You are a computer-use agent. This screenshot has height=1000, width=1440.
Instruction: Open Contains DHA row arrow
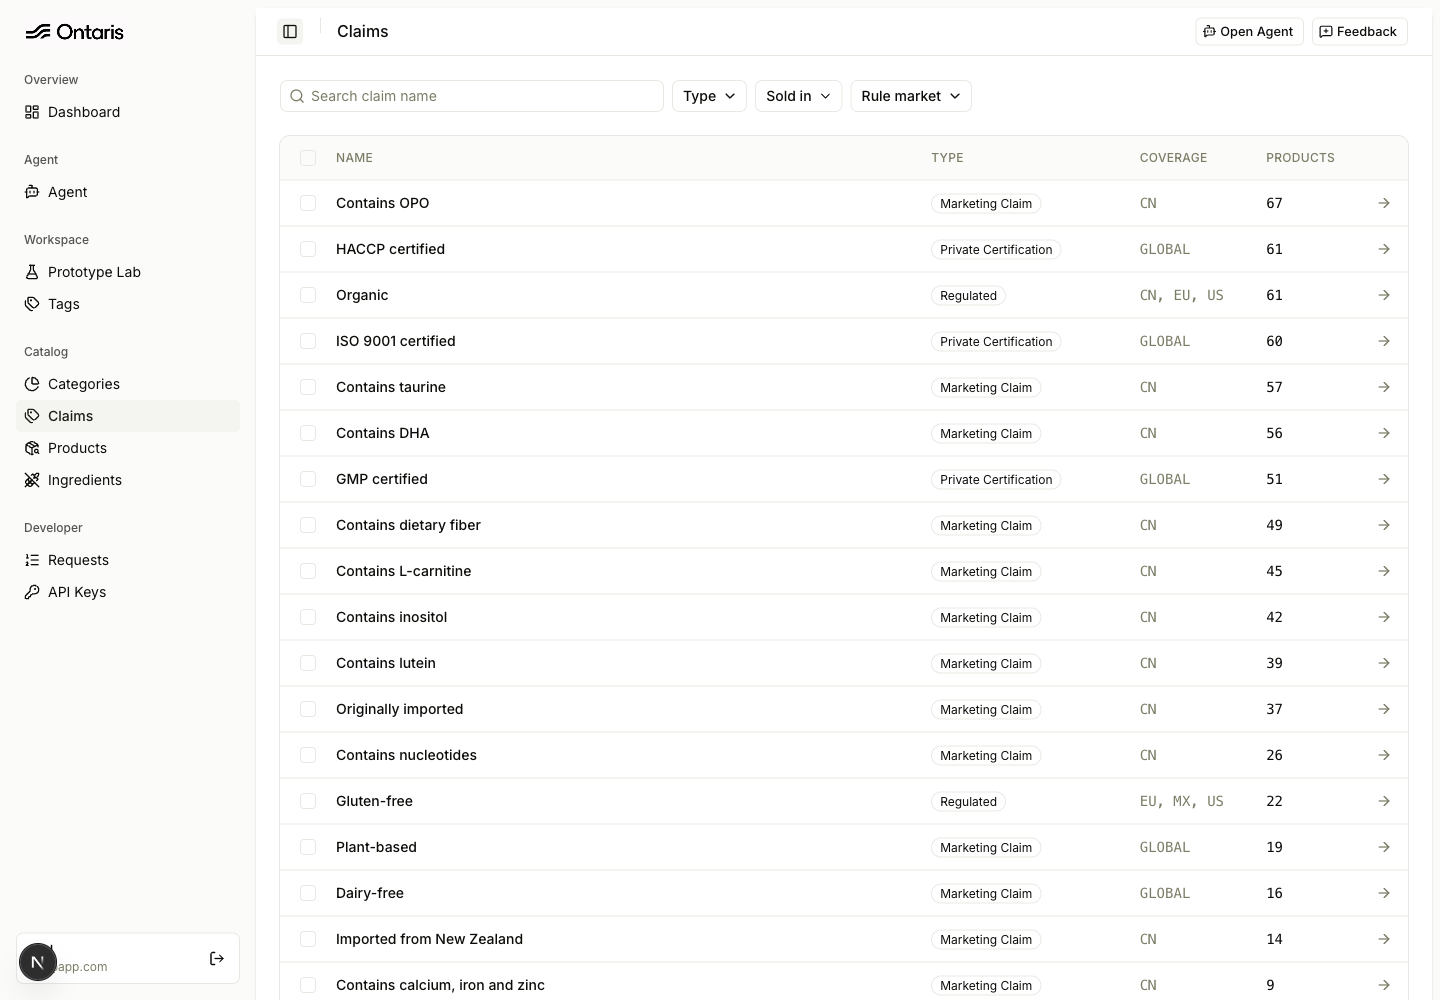pos(1384,433)
